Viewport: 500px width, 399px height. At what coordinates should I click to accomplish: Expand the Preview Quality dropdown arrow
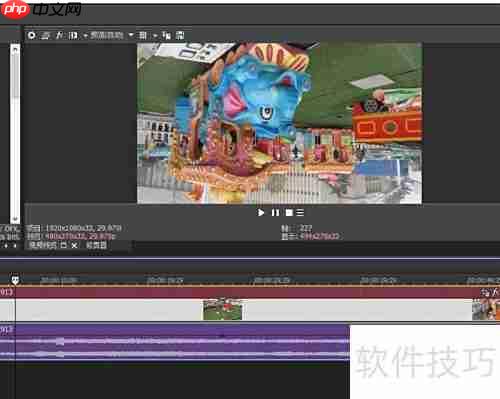pos(131,35)
